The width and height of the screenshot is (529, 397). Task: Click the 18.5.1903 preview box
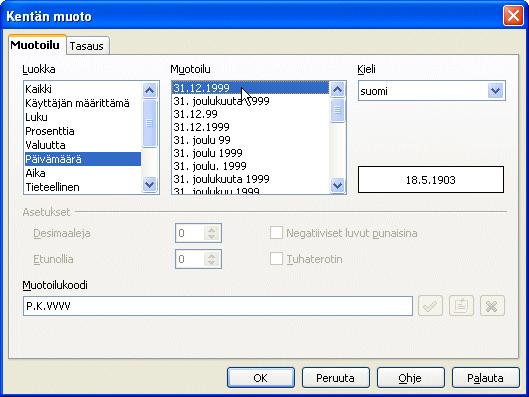431,179
